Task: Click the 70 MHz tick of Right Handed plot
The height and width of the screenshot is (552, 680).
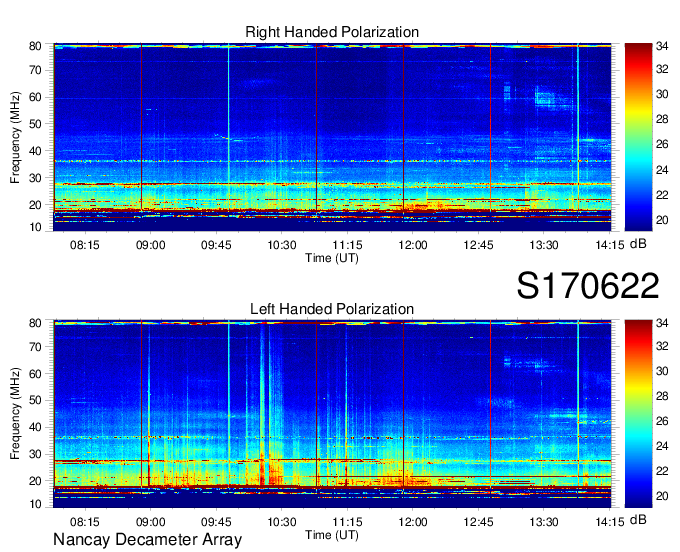Action: 35,70
